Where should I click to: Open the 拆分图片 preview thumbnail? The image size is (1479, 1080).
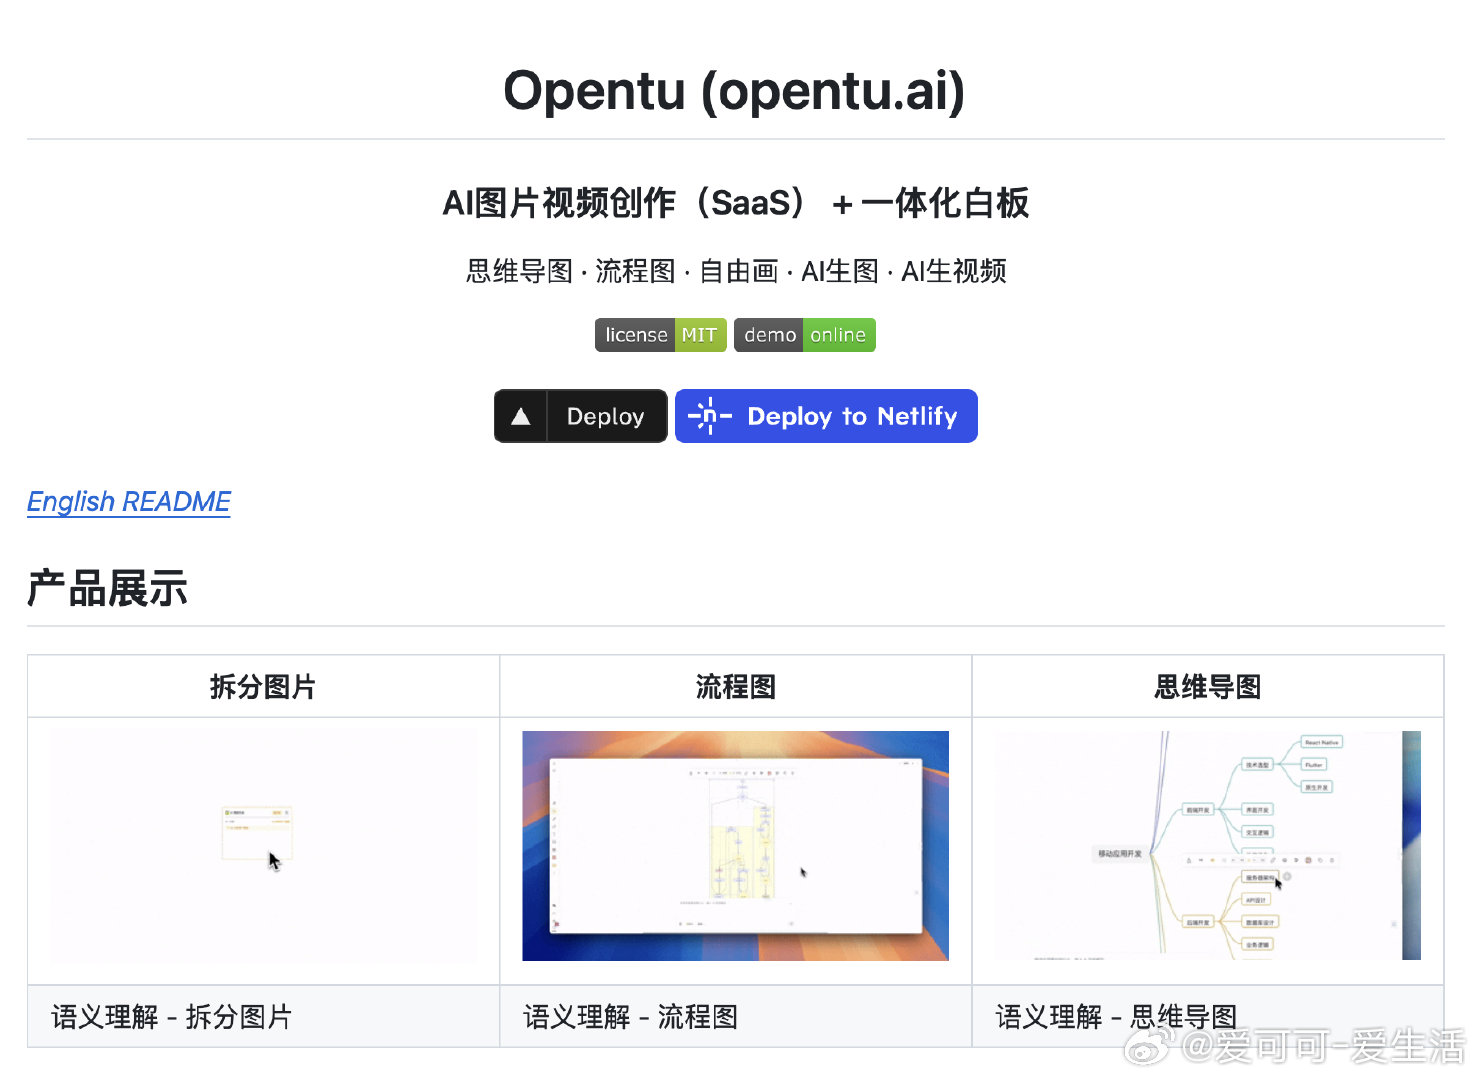pos(263,846)
